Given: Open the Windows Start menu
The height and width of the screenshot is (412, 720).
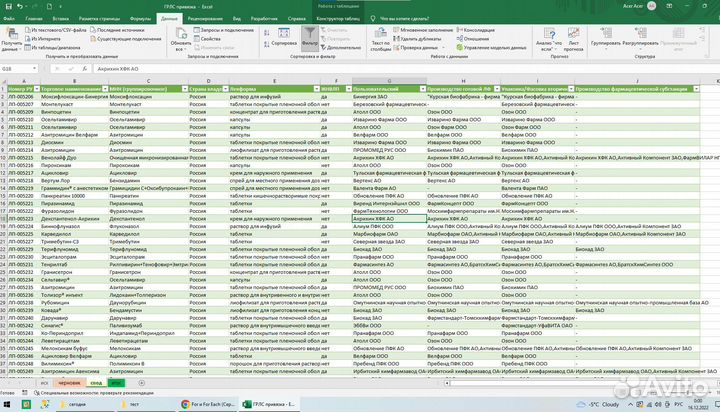Looking at the screenshot, I should tap(7, 404).
